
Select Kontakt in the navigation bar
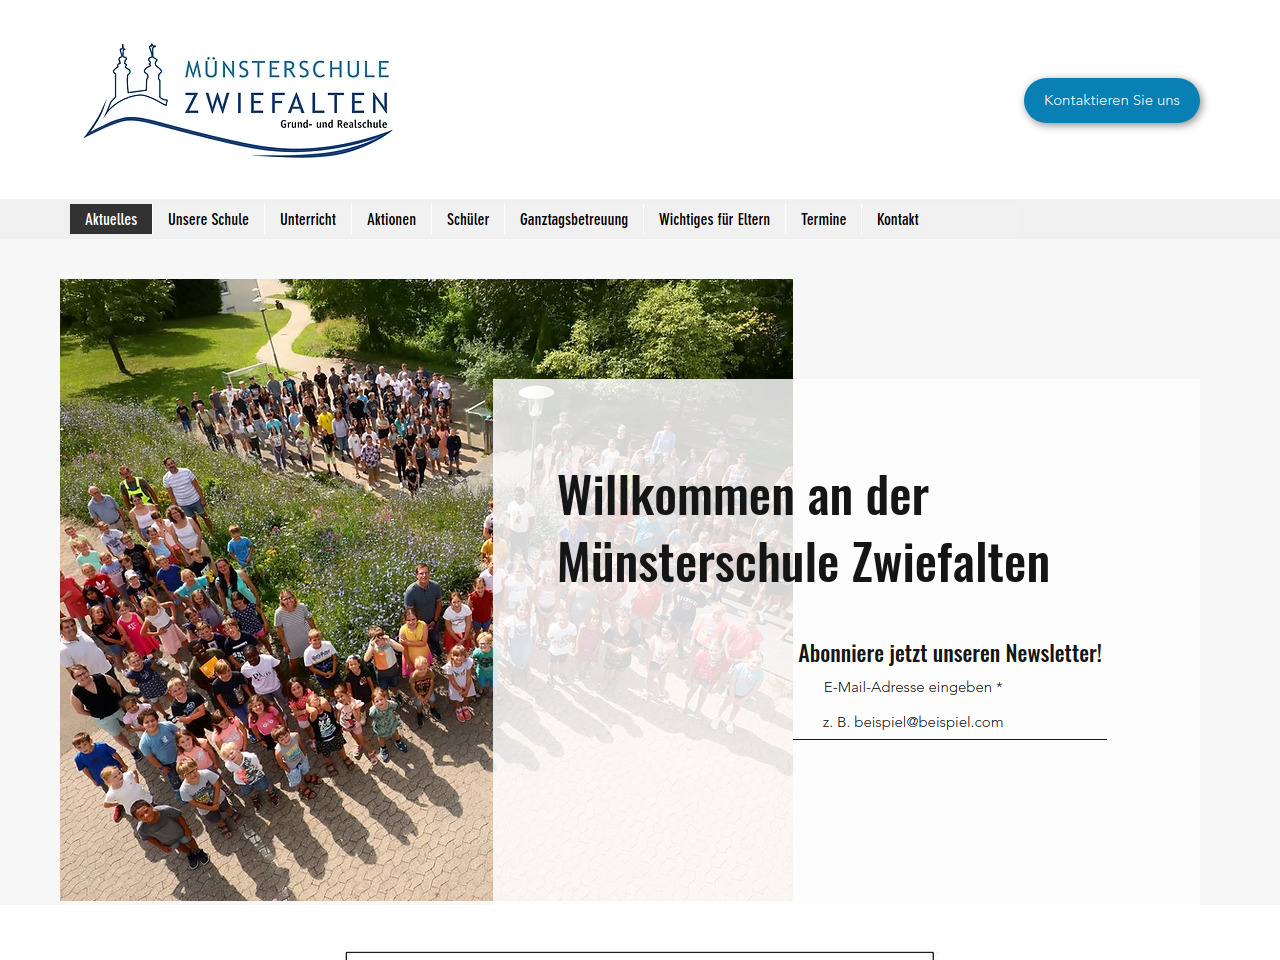pyautogui.click(x=897, y=219)
